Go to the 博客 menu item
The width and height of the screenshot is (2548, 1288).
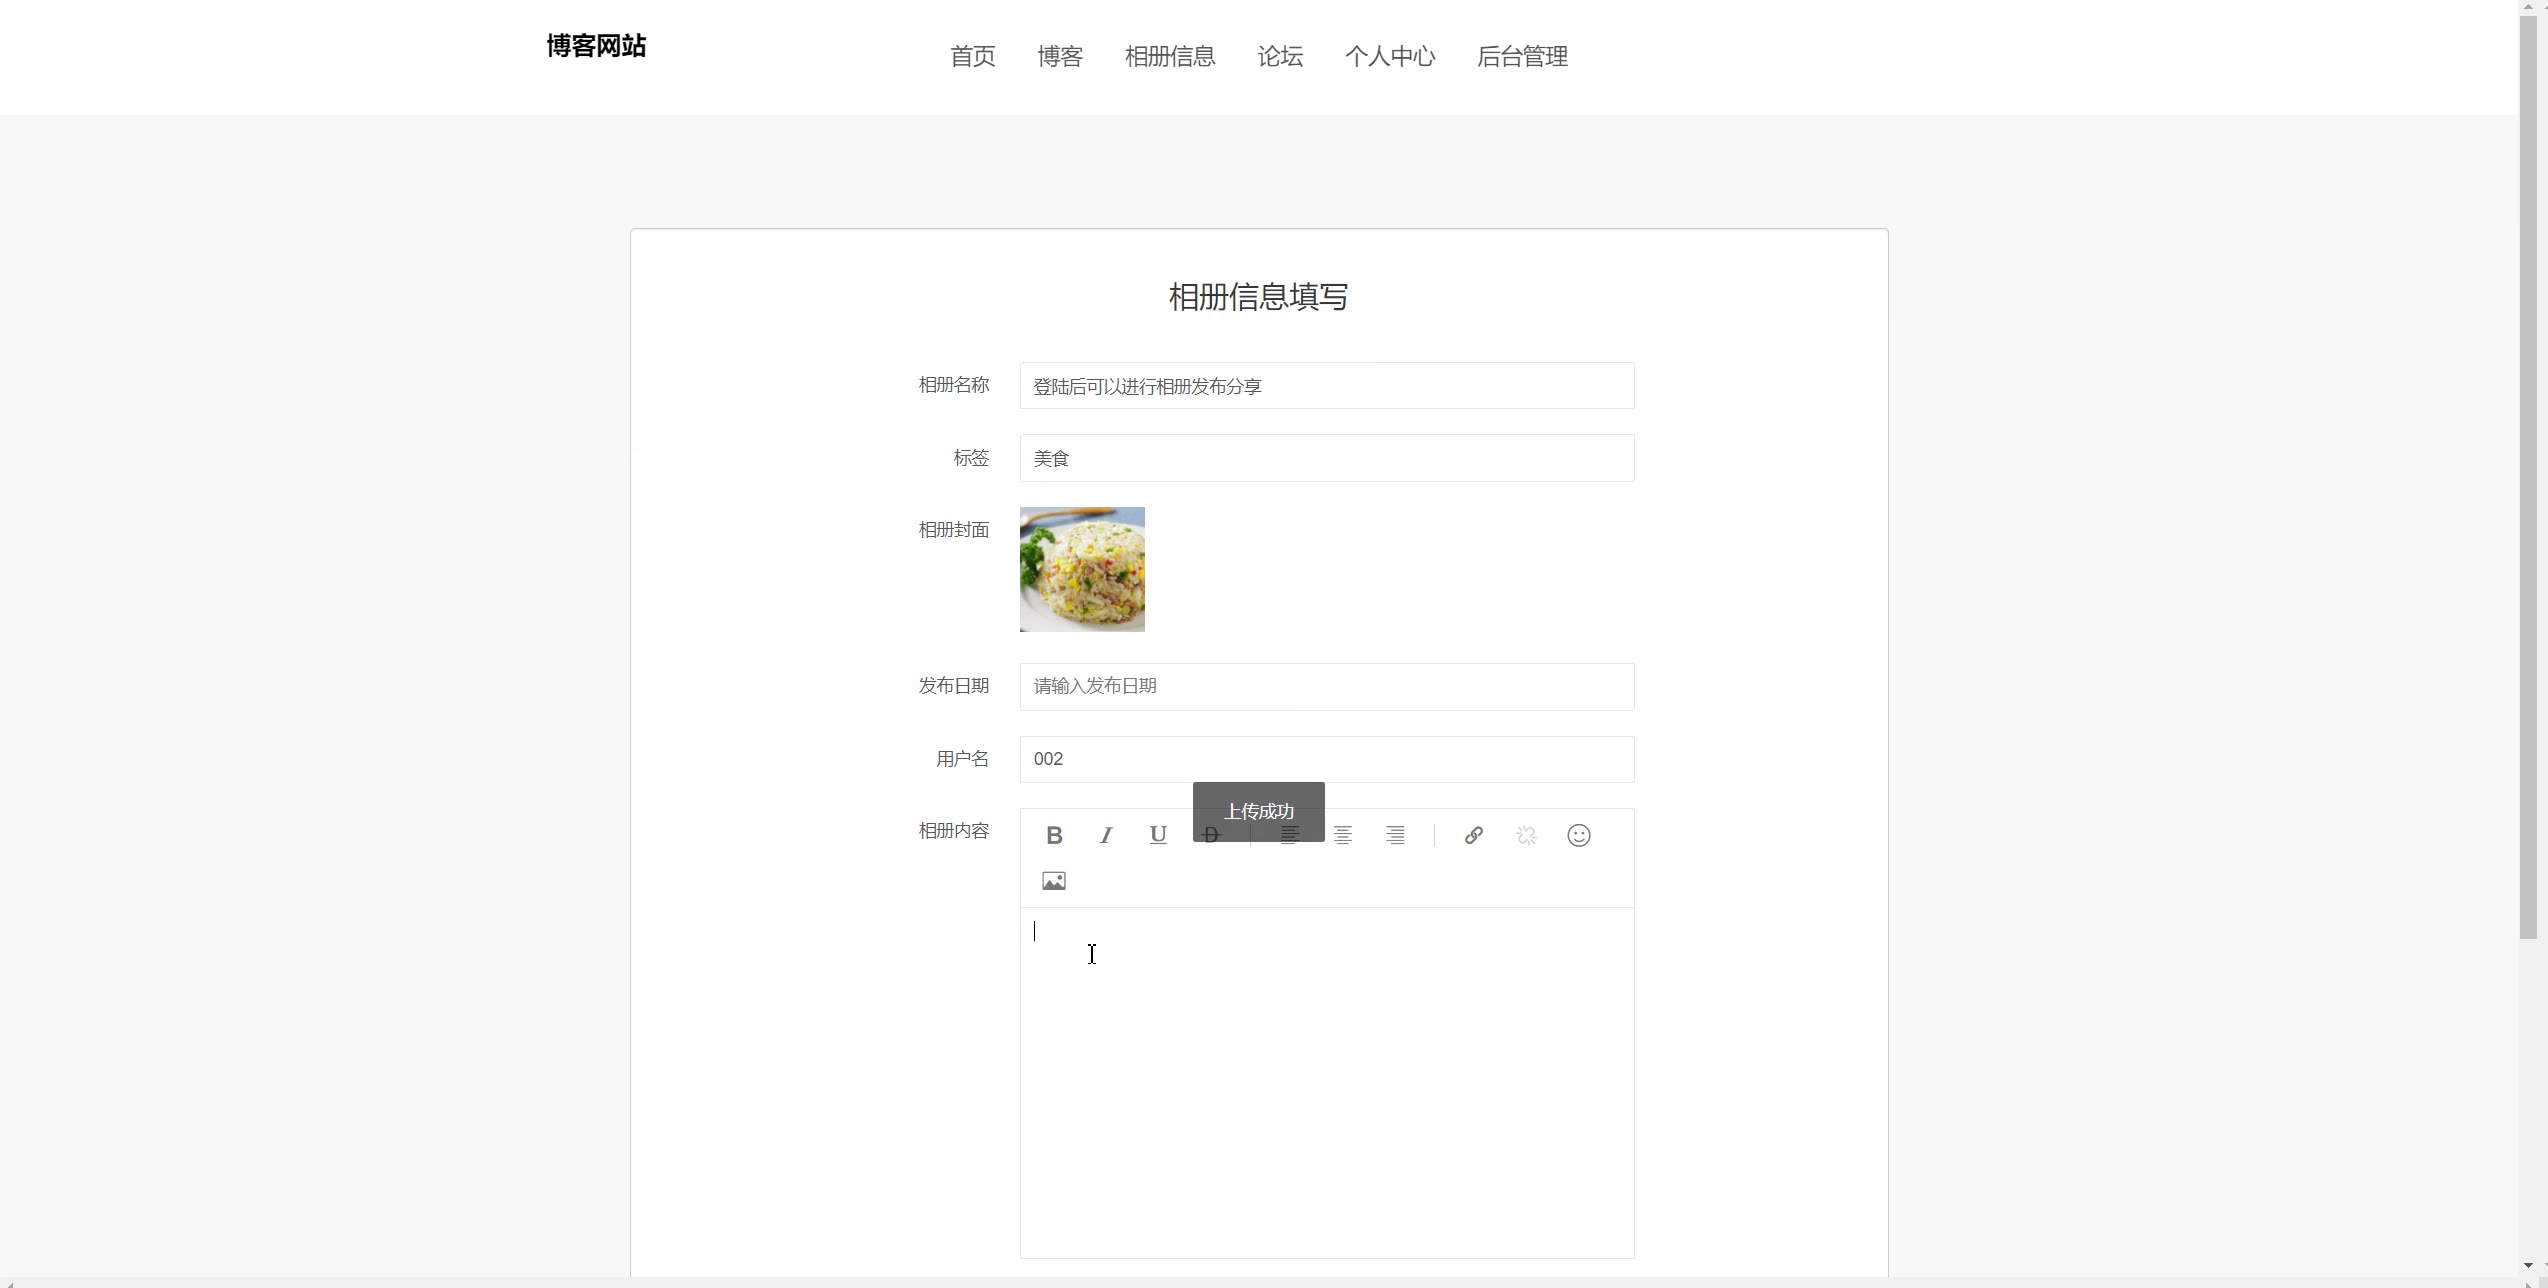click(1060, 57)
